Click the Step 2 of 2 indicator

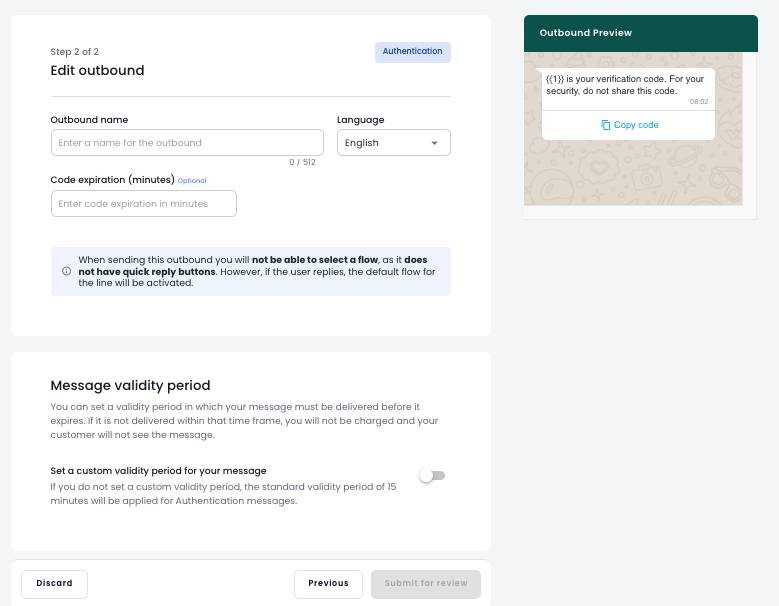pyautogui.click(x=75, y=52)
